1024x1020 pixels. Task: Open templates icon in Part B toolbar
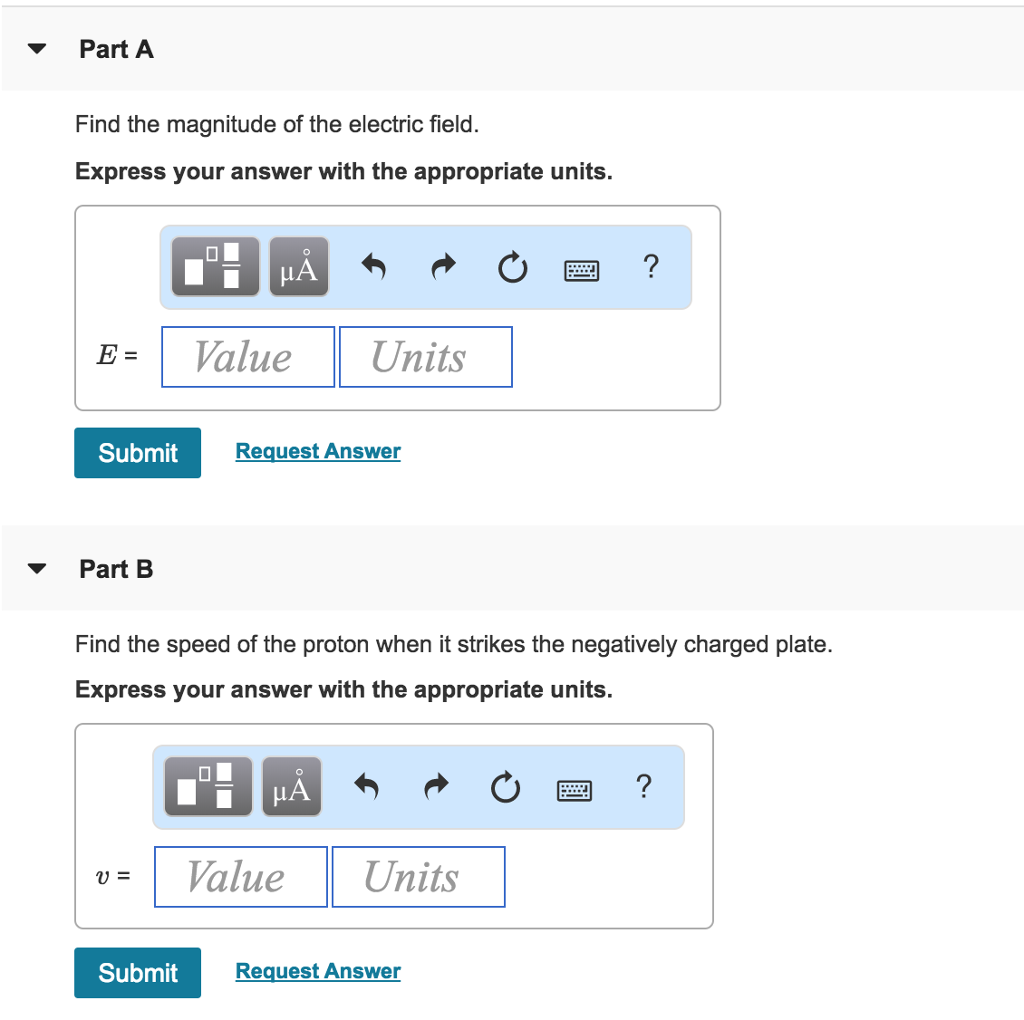click(x=208, y=787)
